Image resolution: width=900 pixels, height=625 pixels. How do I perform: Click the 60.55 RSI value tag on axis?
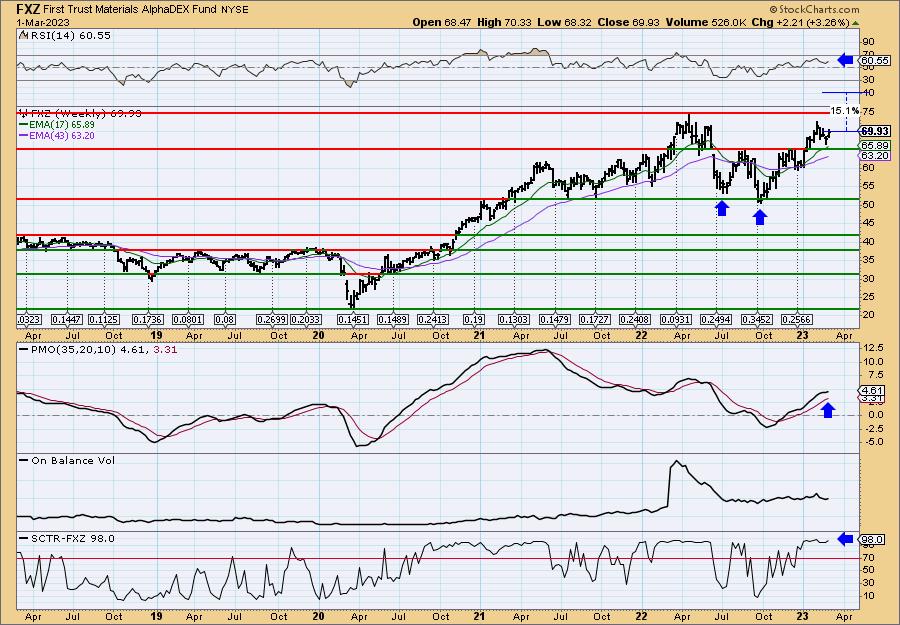pyautogui.click(x=875, y=60)
